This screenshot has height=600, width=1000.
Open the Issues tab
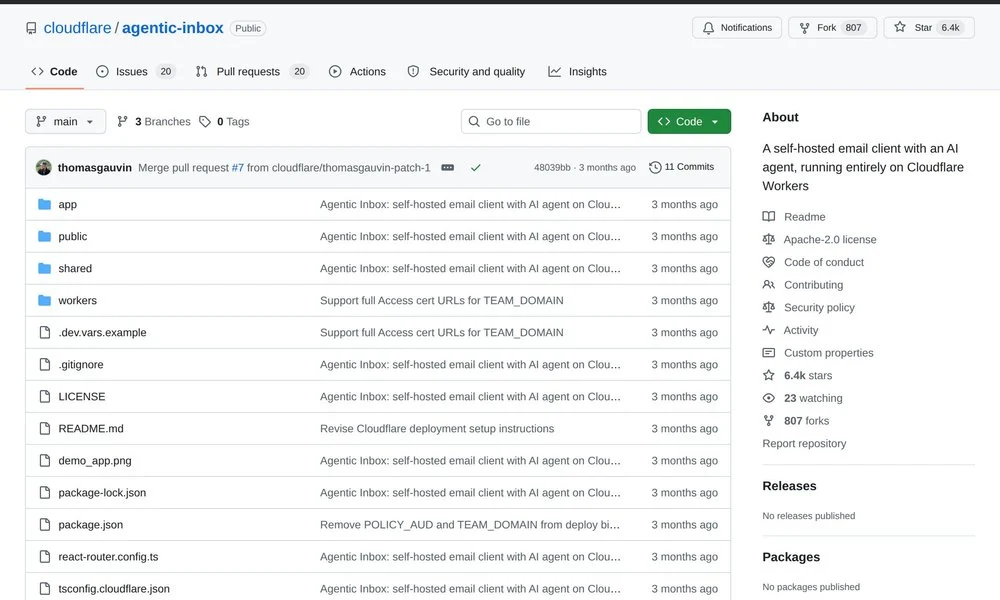click(x=135, y=71)
